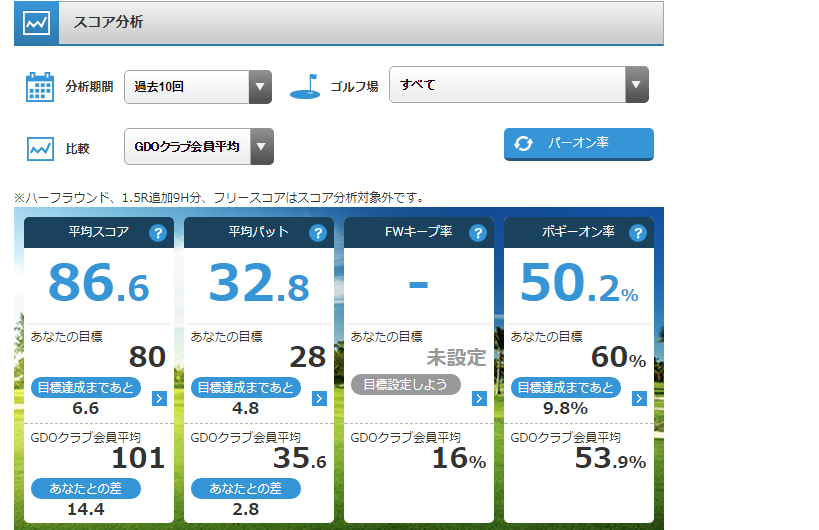Image resolution: width=819 pixels, height=530 pixels.
Task: Click the arrow icon beside ボギーオン率 goal
Action: click(x=639, y=399)
